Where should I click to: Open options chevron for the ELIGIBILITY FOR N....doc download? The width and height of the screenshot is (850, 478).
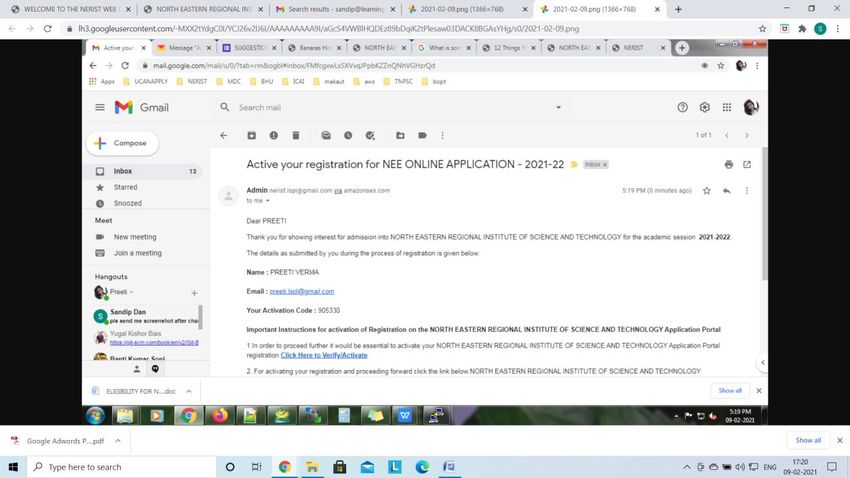pos(189,391)
